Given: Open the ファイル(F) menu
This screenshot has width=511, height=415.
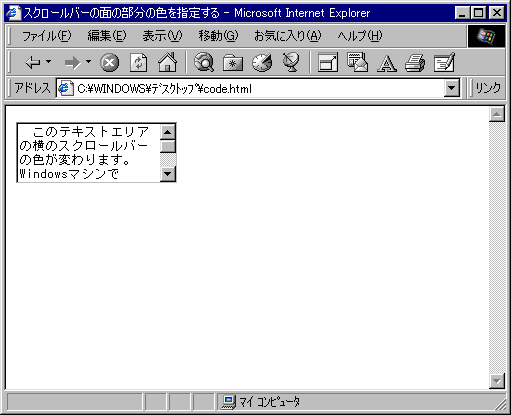Looking at the screenshot, I should point(47,36).
